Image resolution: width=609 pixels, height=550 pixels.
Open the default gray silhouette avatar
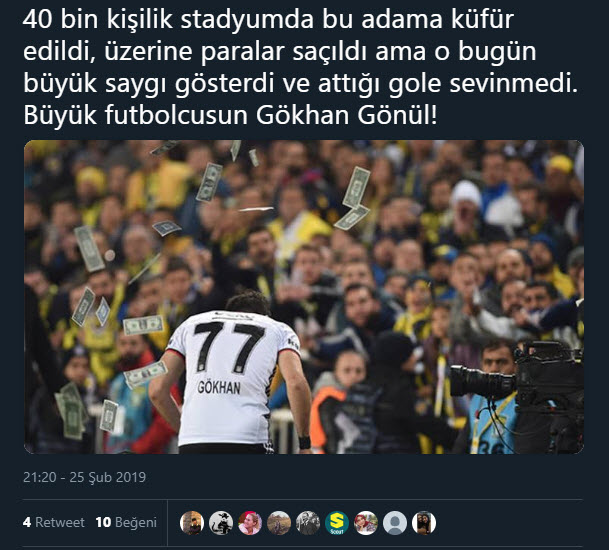(395, 523)
